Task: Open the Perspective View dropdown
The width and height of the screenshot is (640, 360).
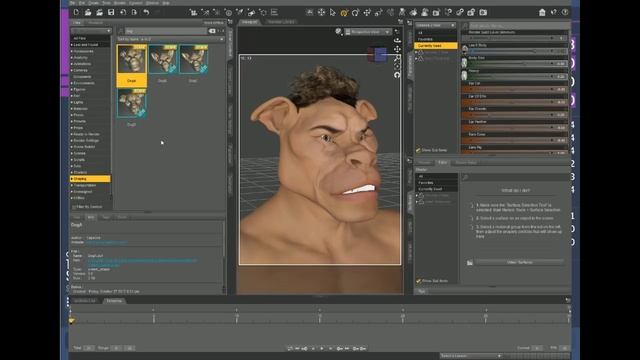Action: pyautogui.click(x=368, y=31)
